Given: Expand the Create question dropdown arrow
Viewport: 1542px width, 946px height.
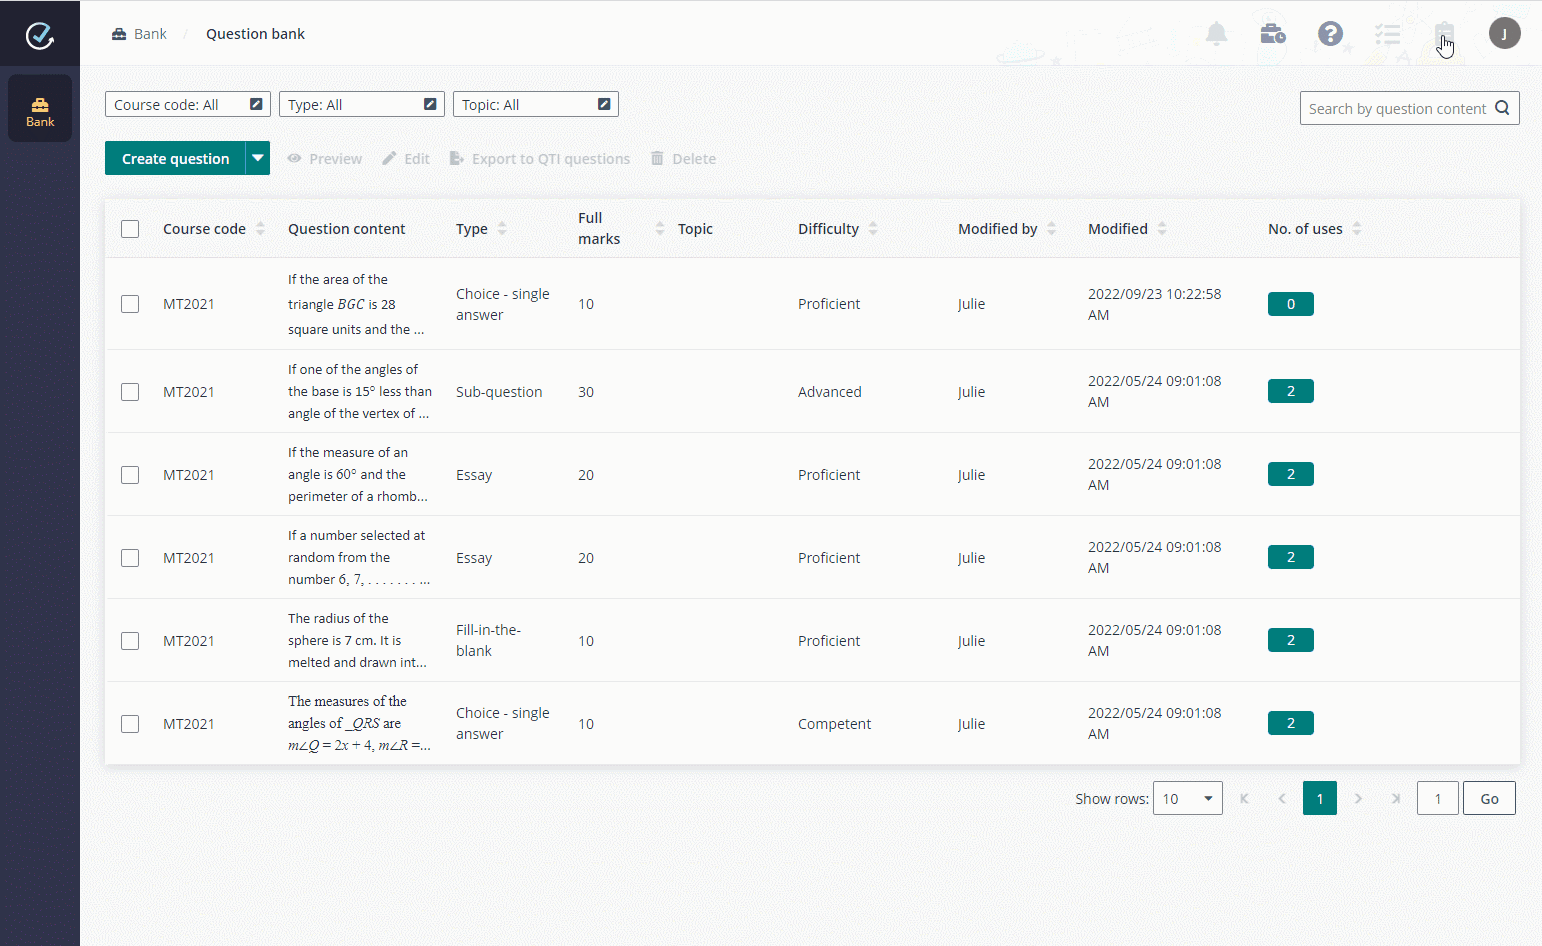Looking at the screenshot, I should [258, 158].
